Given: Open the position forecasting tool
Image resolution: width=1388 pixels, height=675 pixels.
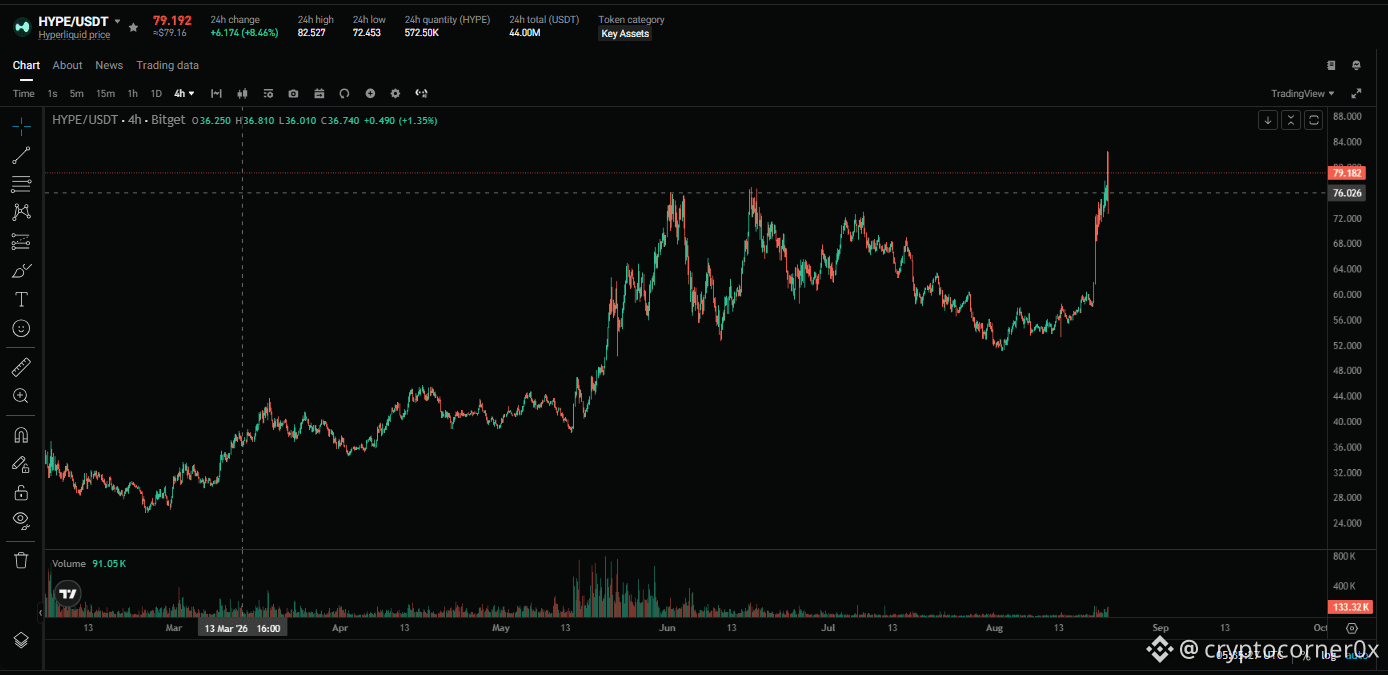Looking at the screenshot, I should pos(21,241).
